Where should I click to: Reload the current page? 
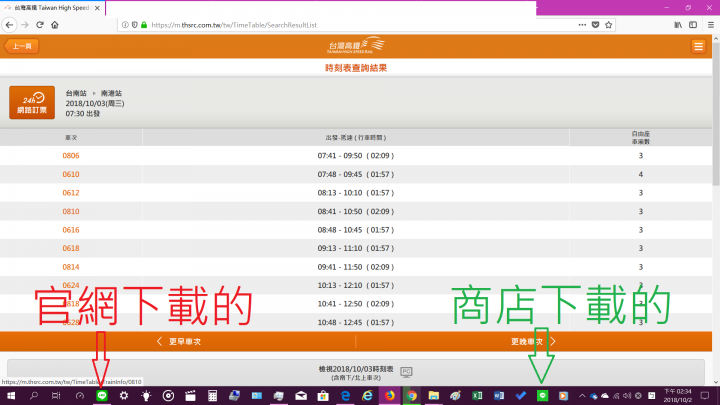coord(40,25)
